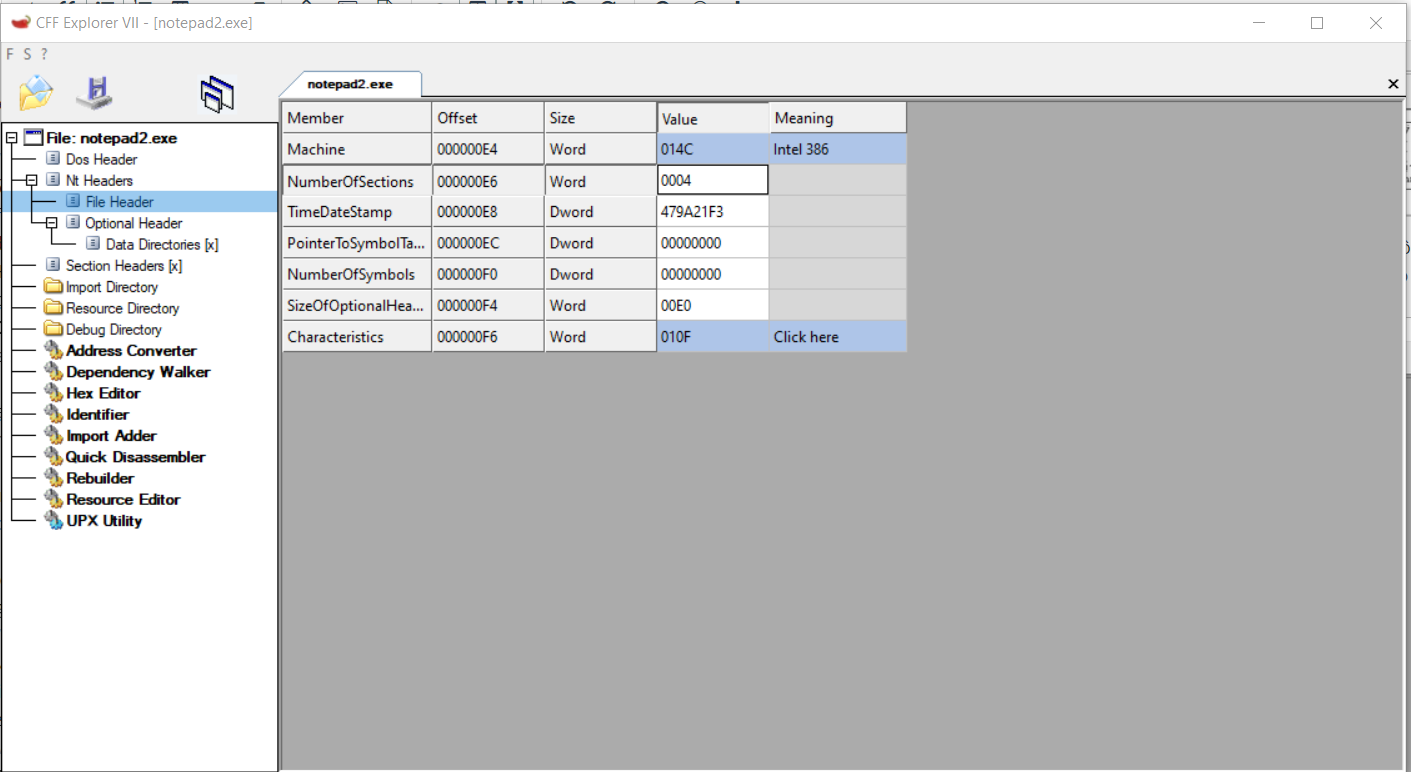The image size is (1411, 772).
Task: Launch the Import Adder tool icon
Action: [54, 435]
